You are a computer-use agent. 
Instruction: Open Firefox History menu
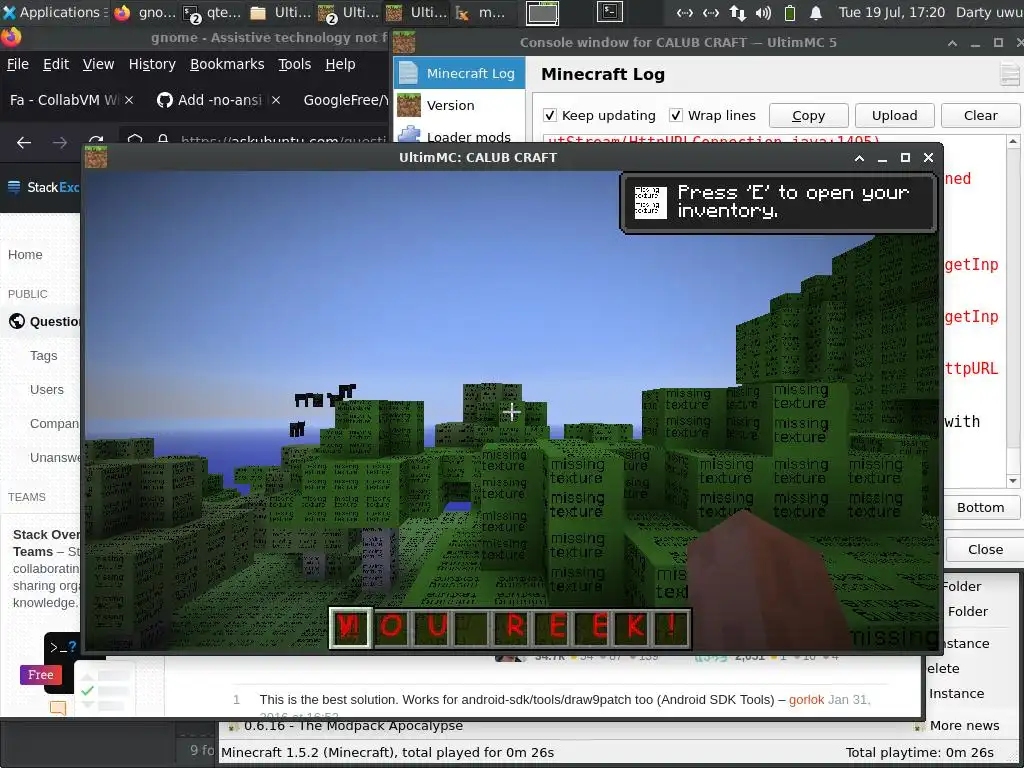152,64
